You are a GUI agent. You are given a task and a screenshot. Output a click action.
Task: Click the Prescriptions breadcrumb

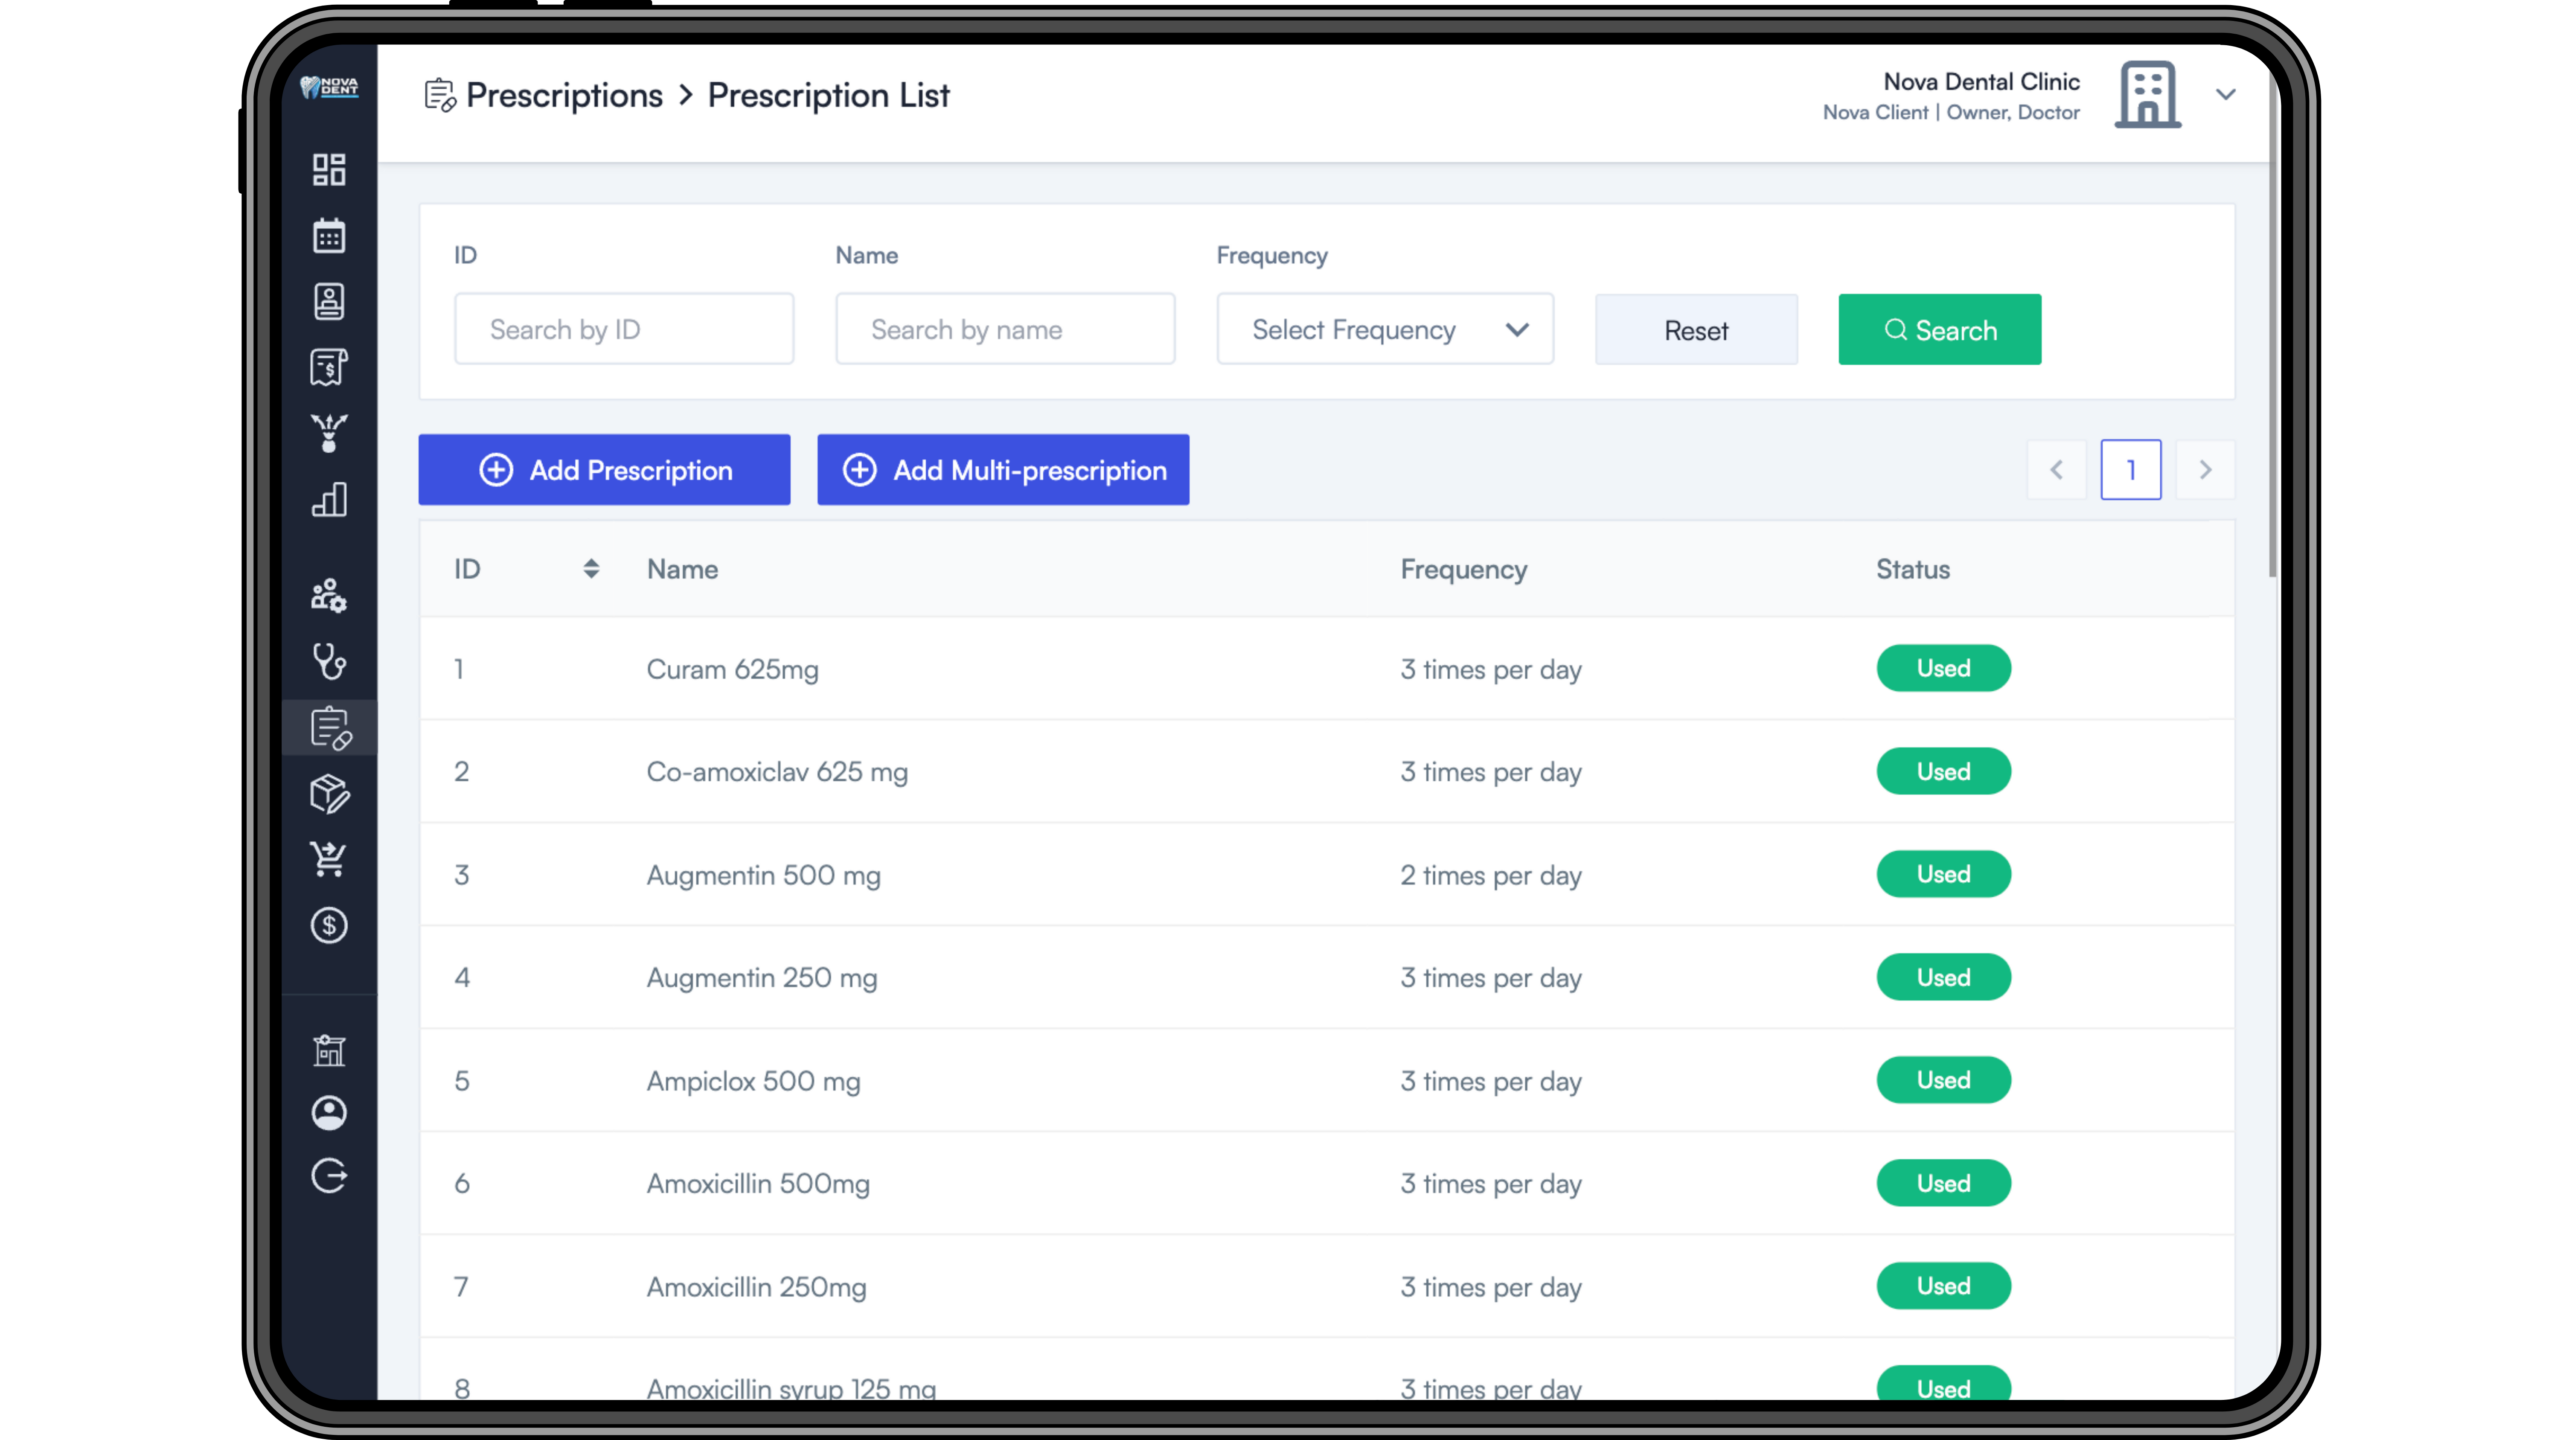point(564,96)
